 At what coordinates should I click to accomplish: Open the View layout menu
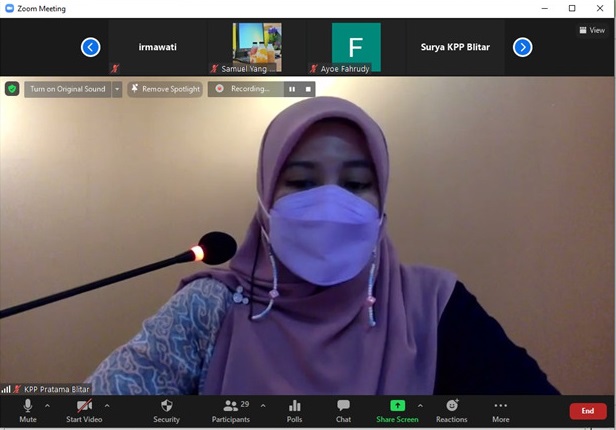pos(592,30)
